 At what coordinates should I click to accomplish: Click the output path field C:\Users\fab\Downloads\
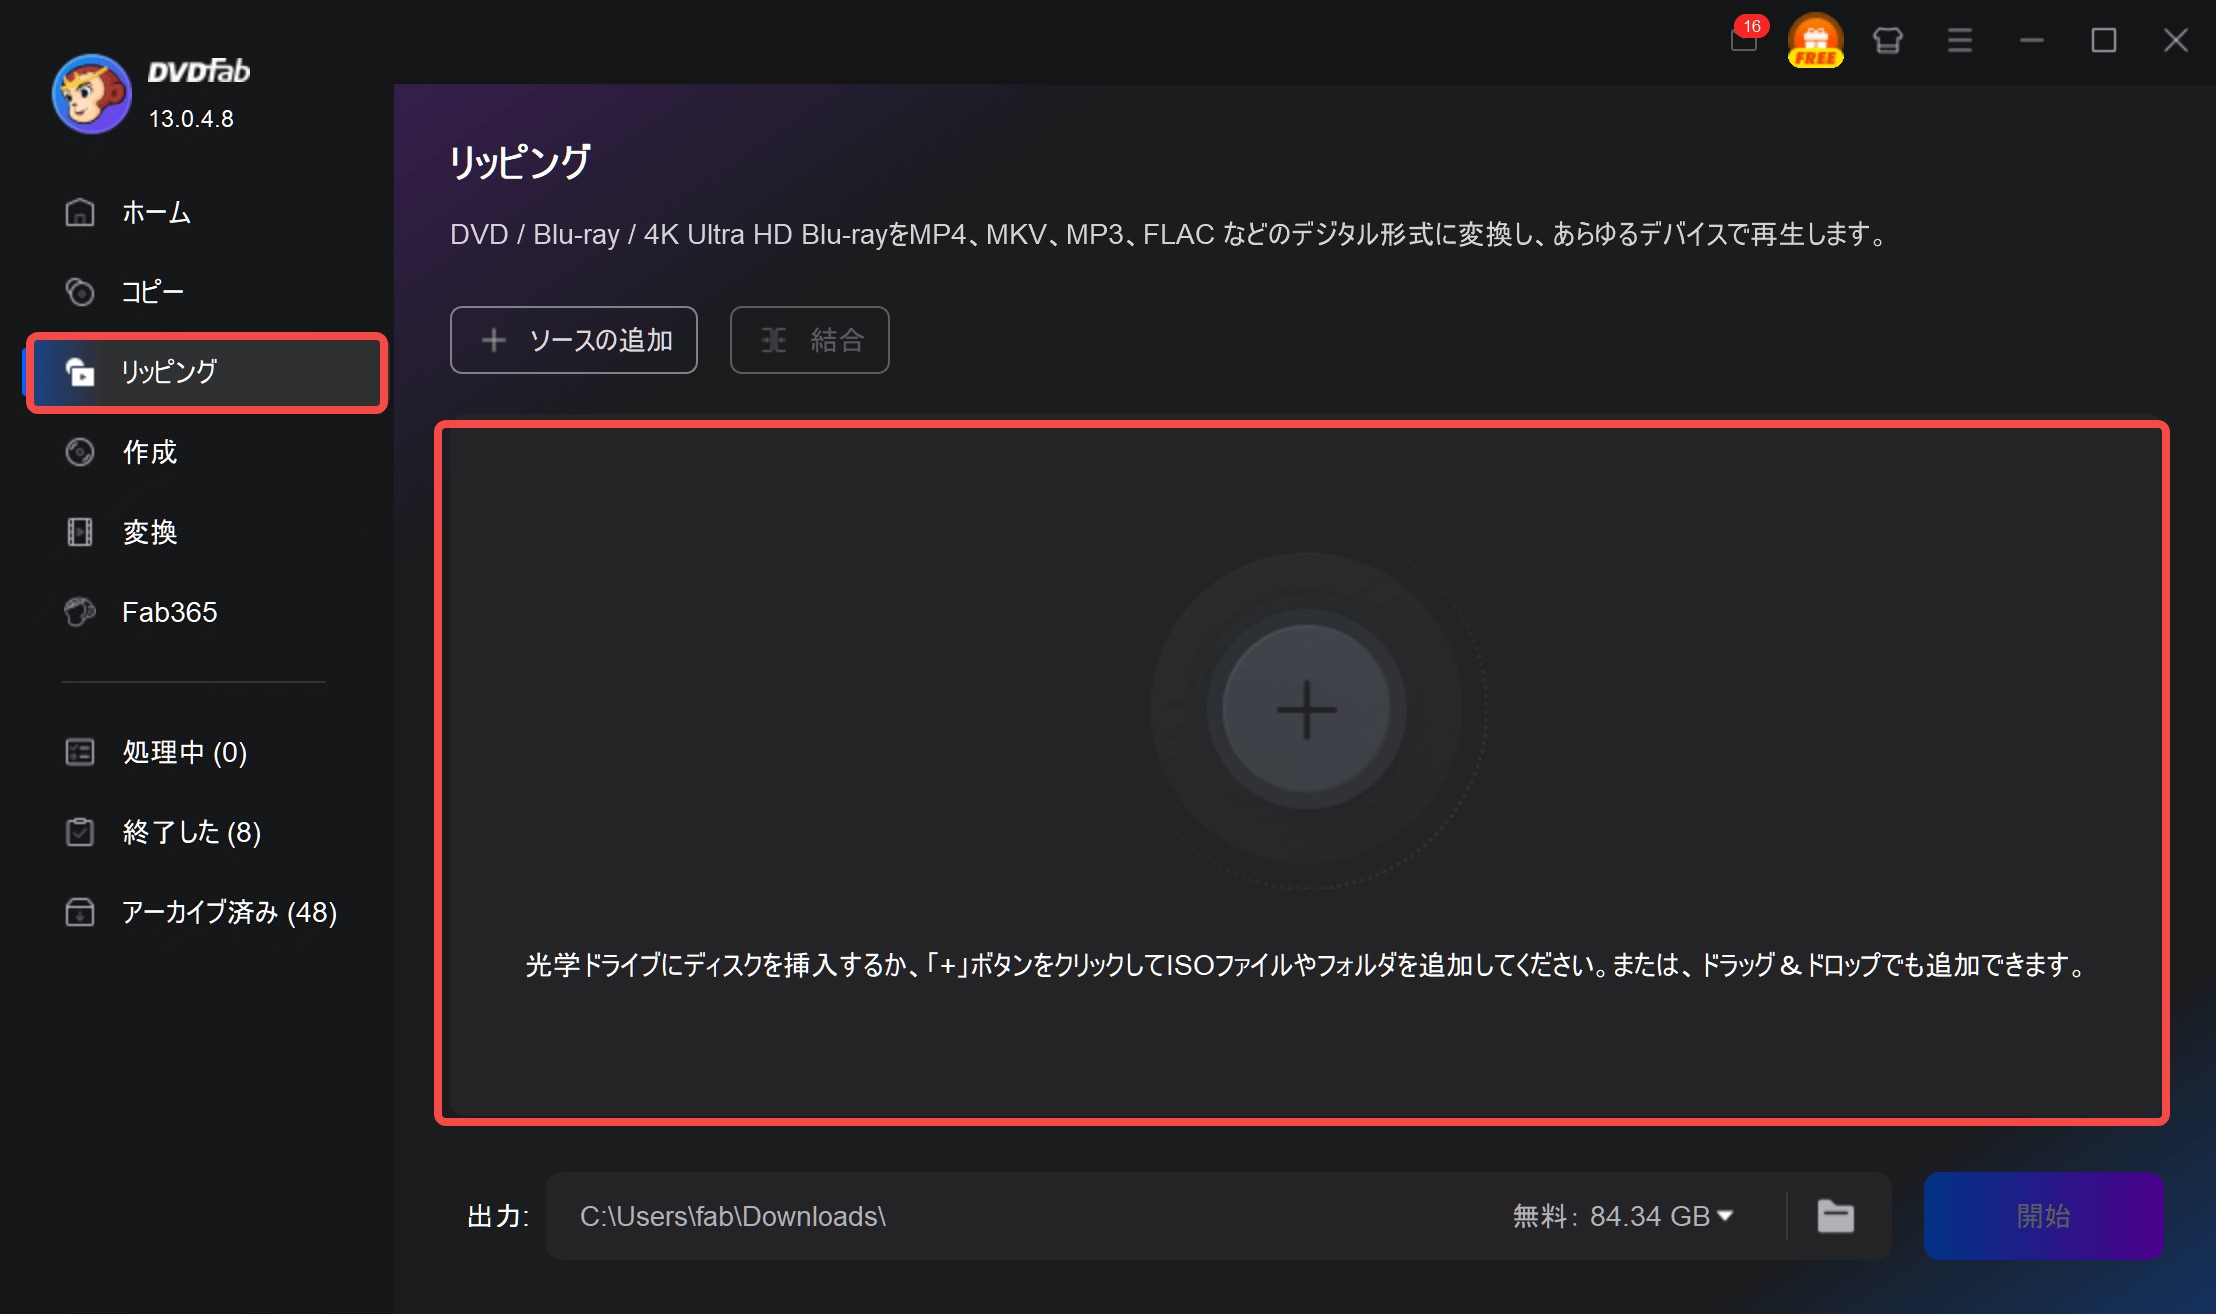pos(1000,1216)
